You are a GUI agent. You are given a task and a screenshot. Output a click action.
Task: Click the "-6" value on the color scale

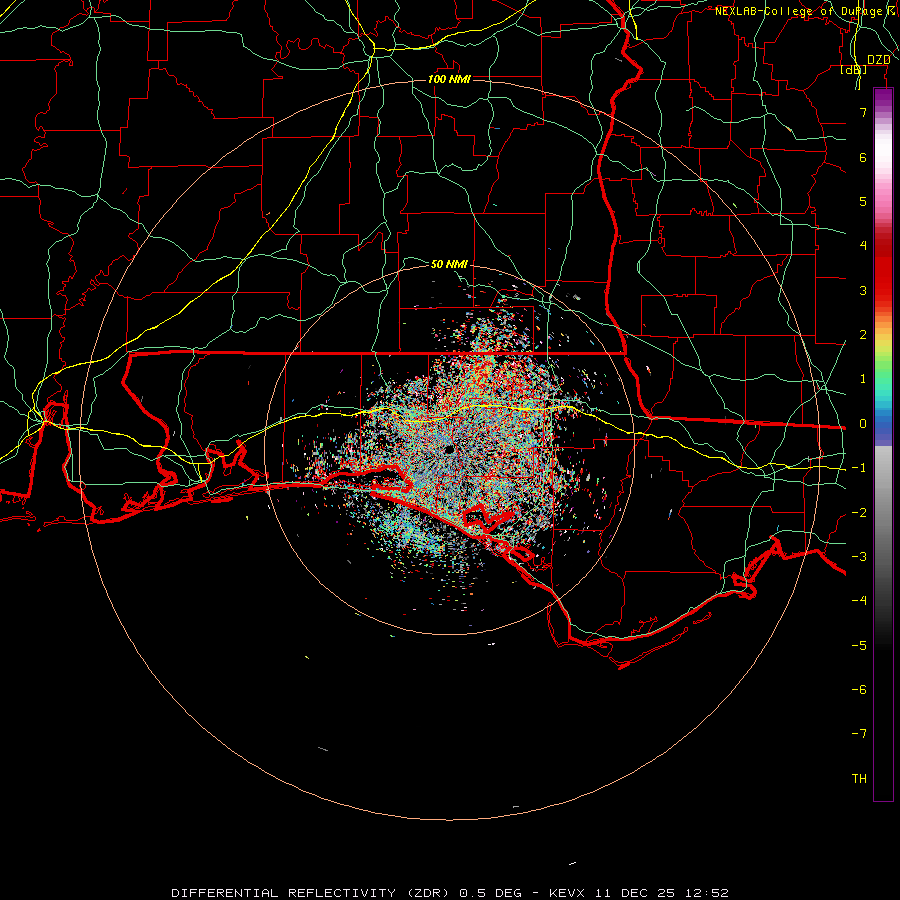coord(859,690)
